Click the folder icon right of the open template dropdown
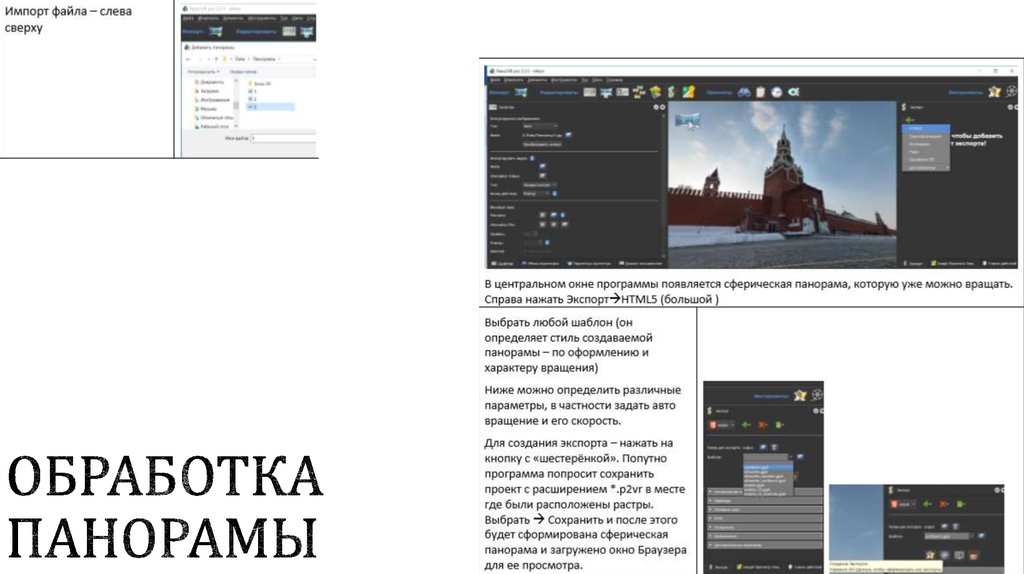 (x=800, y=457)
